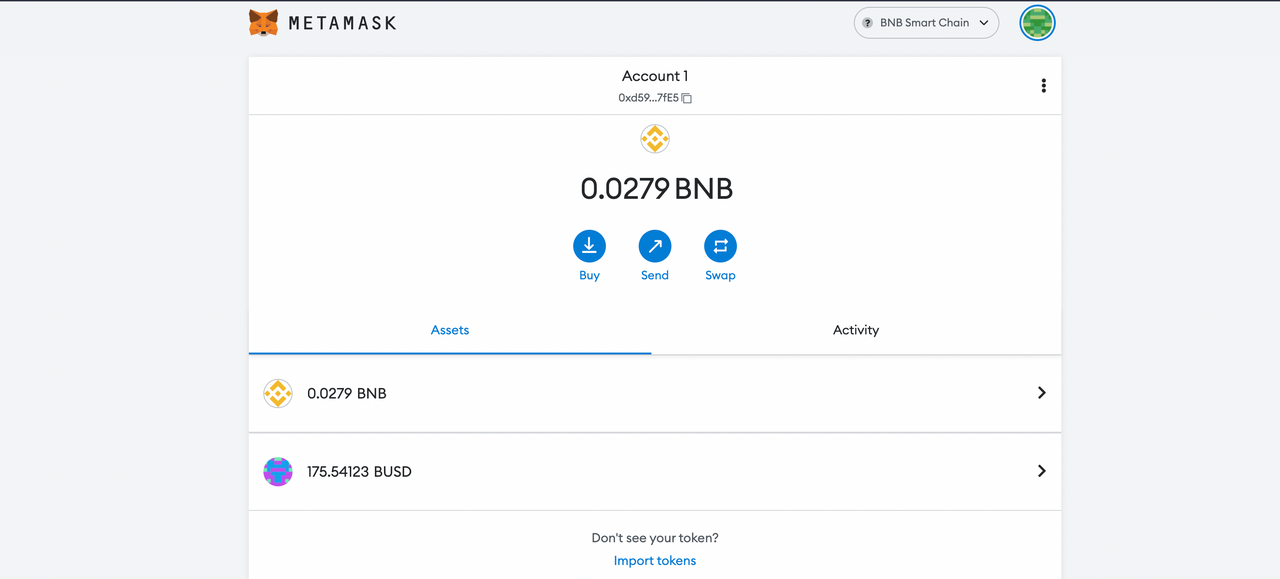1280x579 pixels.
Task: Select the 175.54123 BUSD asset row text
Action: [359, 472]
